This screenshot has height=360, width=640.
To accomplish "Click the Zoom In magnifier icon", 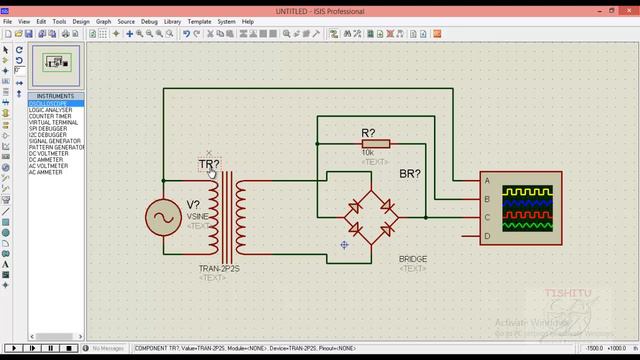I will point(140,34).
